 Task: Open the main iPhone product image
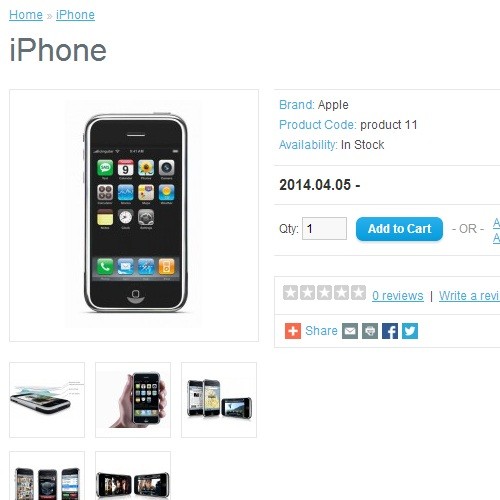coord(134,215)
